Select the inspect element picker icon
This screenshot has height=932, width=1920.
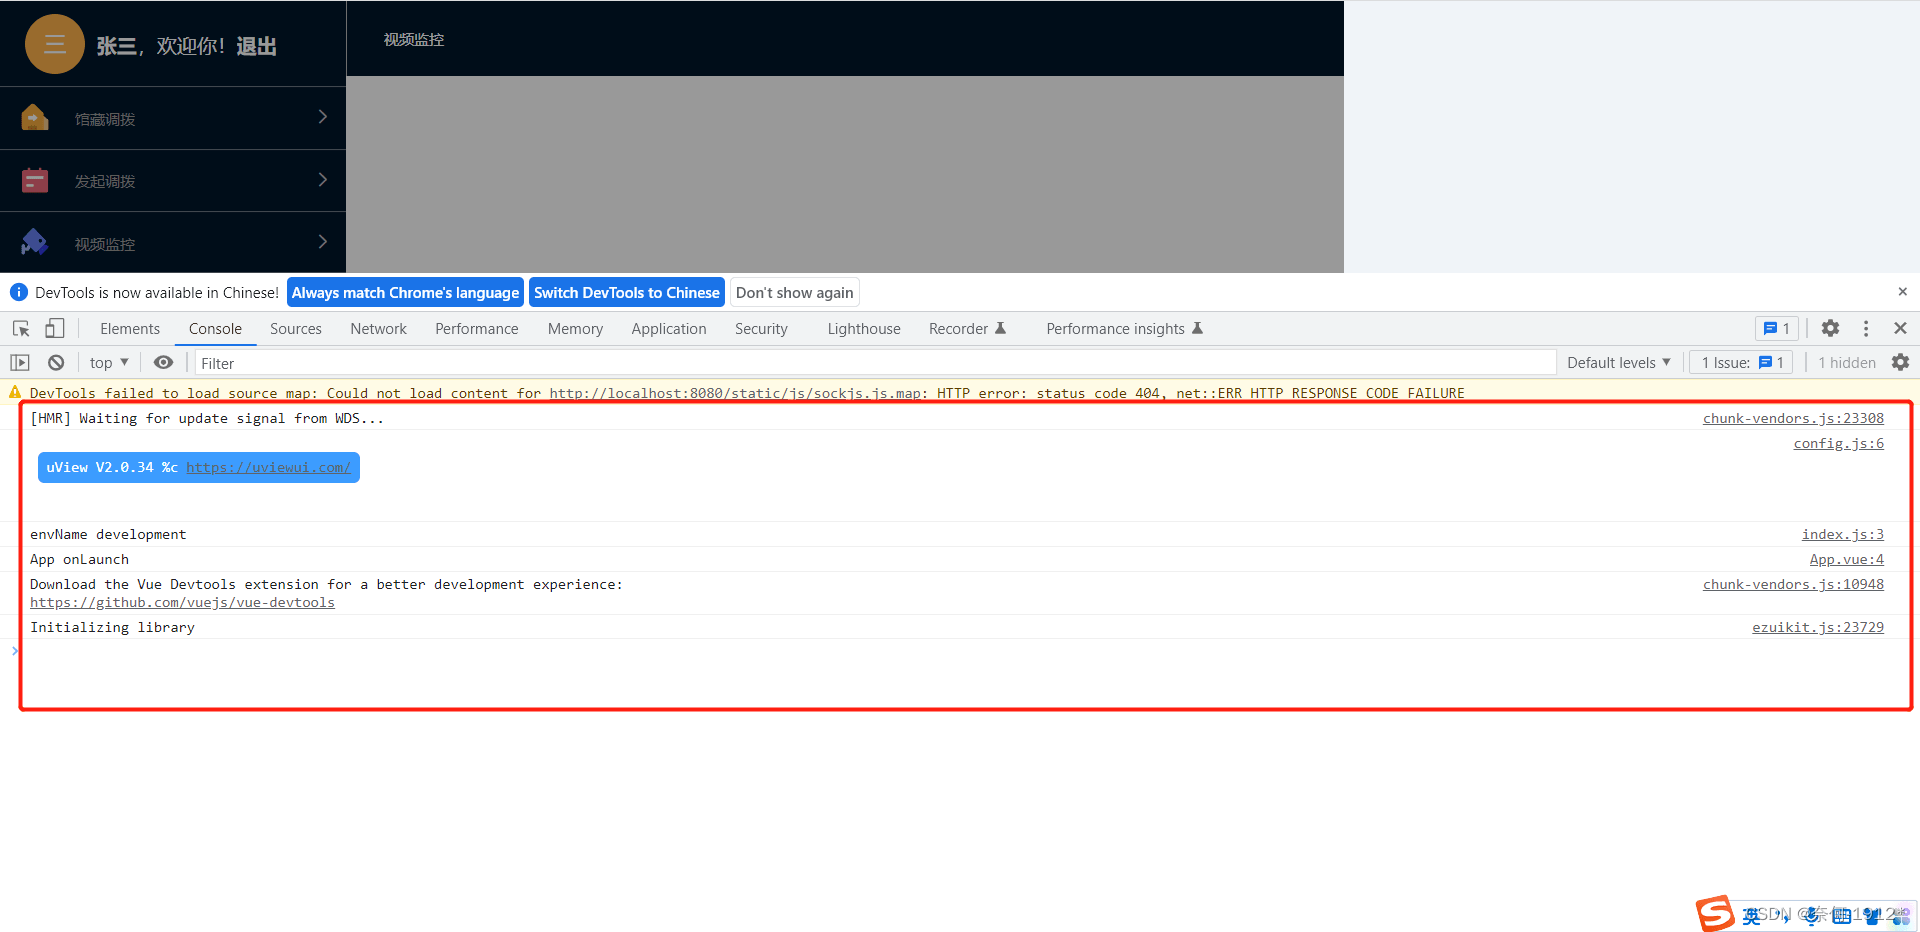[x=21, y=328]
